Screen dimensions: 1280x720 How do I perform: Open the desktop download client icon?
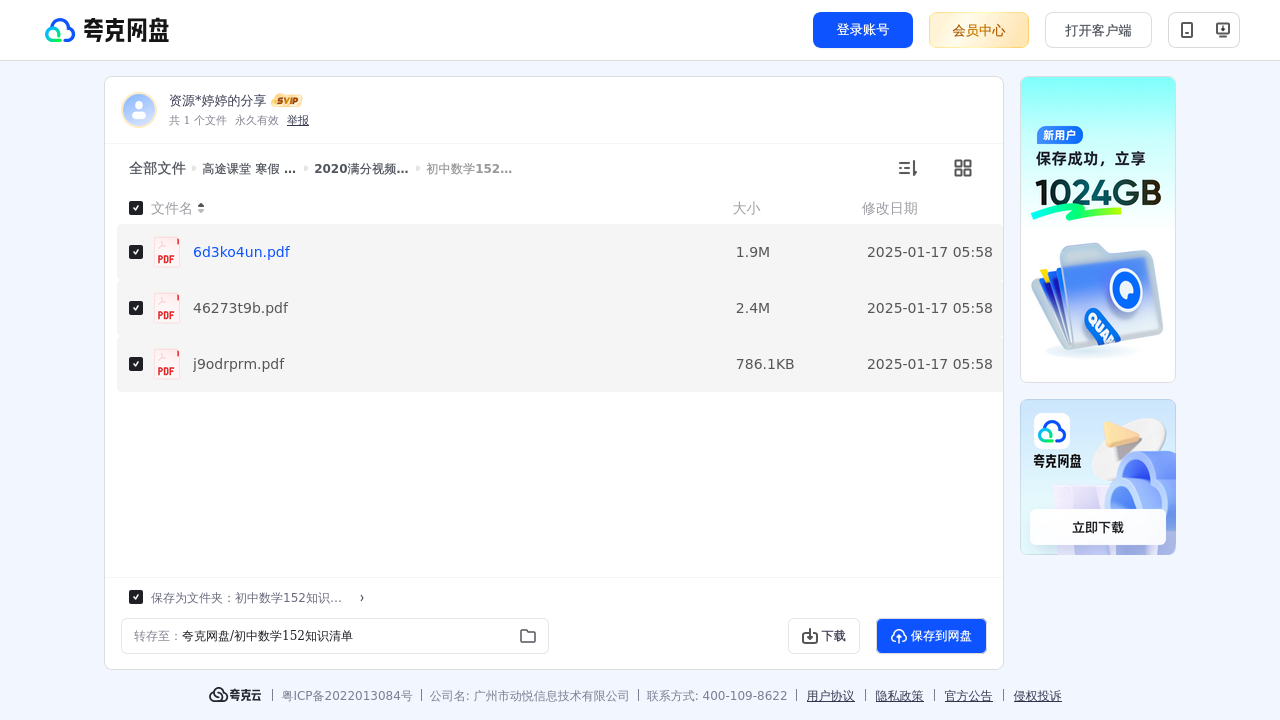pos(1222,30)
